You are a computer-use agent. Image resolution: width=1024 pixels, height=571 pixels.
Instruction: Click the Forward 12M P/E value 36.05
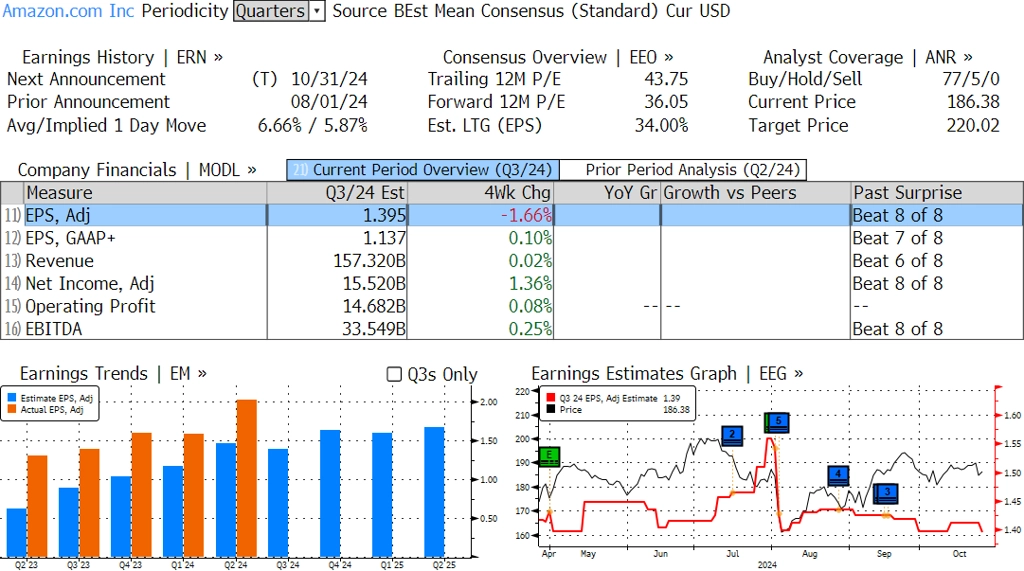pos(666,102)
